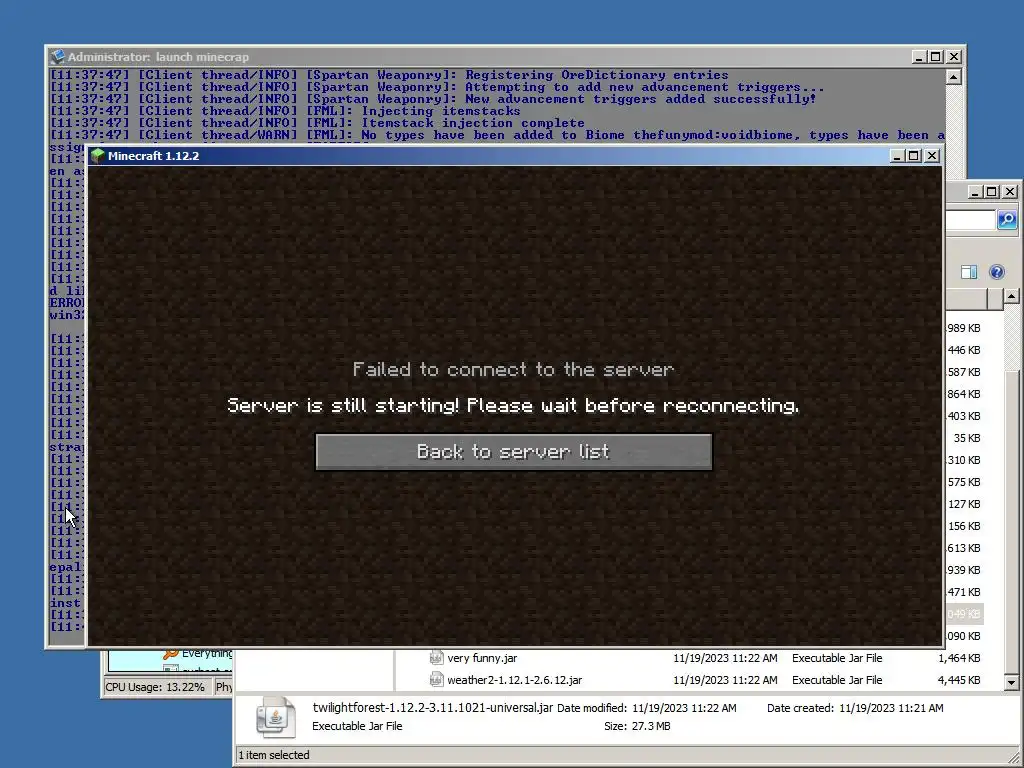Click the 127 KB size entry

(964, 504)
